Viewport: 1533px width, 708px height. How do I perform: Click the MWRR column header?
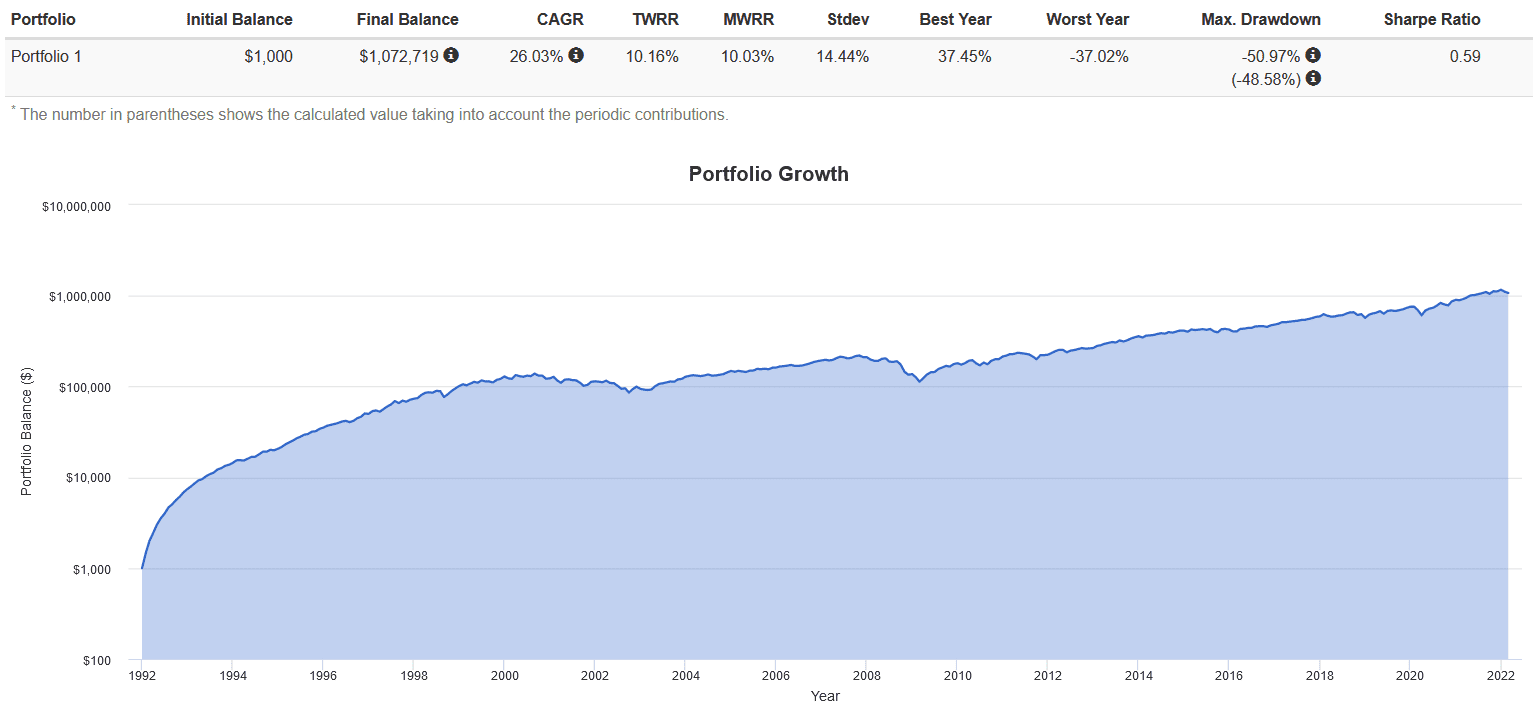click(747, 19)
